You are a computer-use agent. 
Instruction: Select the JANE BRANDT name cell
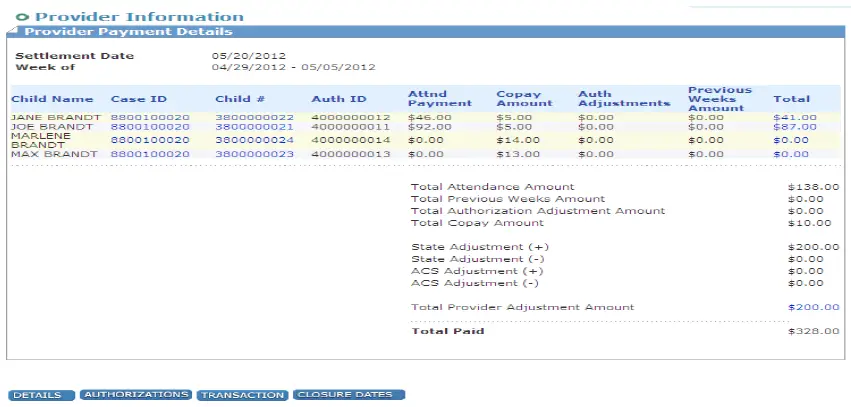point(56,117)
